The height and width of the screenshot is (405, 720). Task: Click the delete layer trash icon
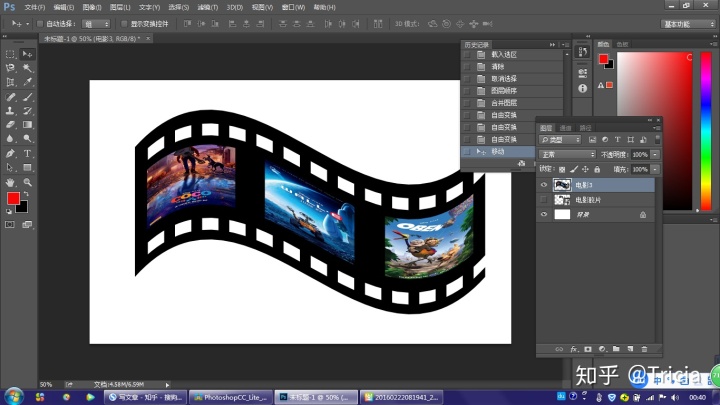tap(644, 349)
